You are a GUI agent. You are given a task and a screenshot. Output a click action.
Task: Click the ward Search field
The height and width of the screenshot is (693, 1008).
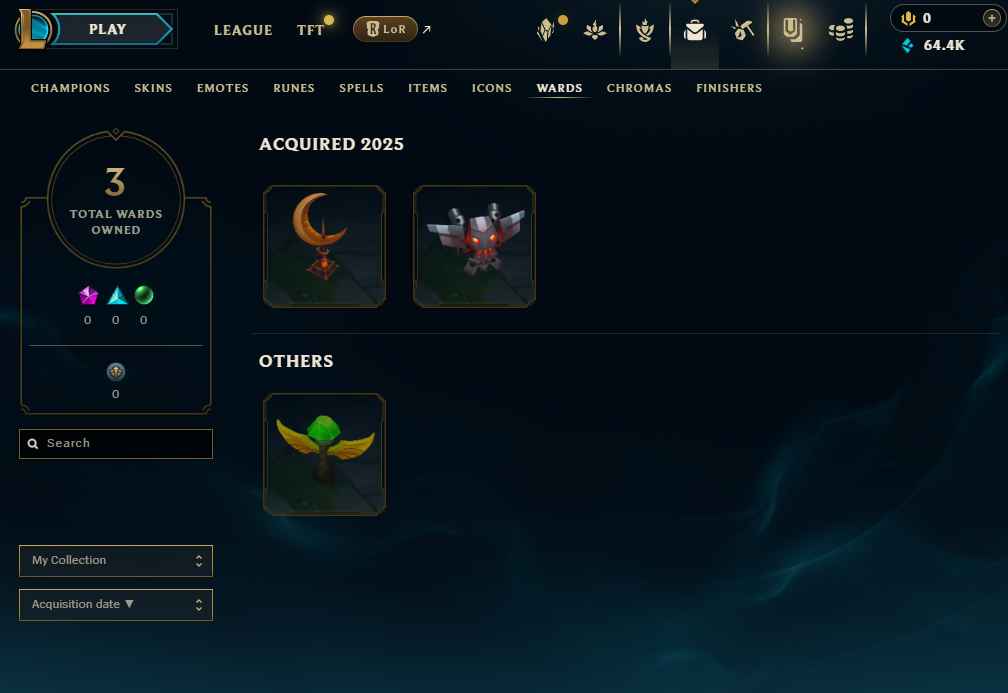coord(116,444)
